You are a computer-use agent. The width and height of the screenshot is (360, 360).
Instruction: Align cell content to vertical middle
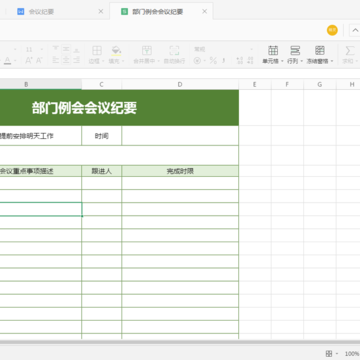click(x=66, y=49)
